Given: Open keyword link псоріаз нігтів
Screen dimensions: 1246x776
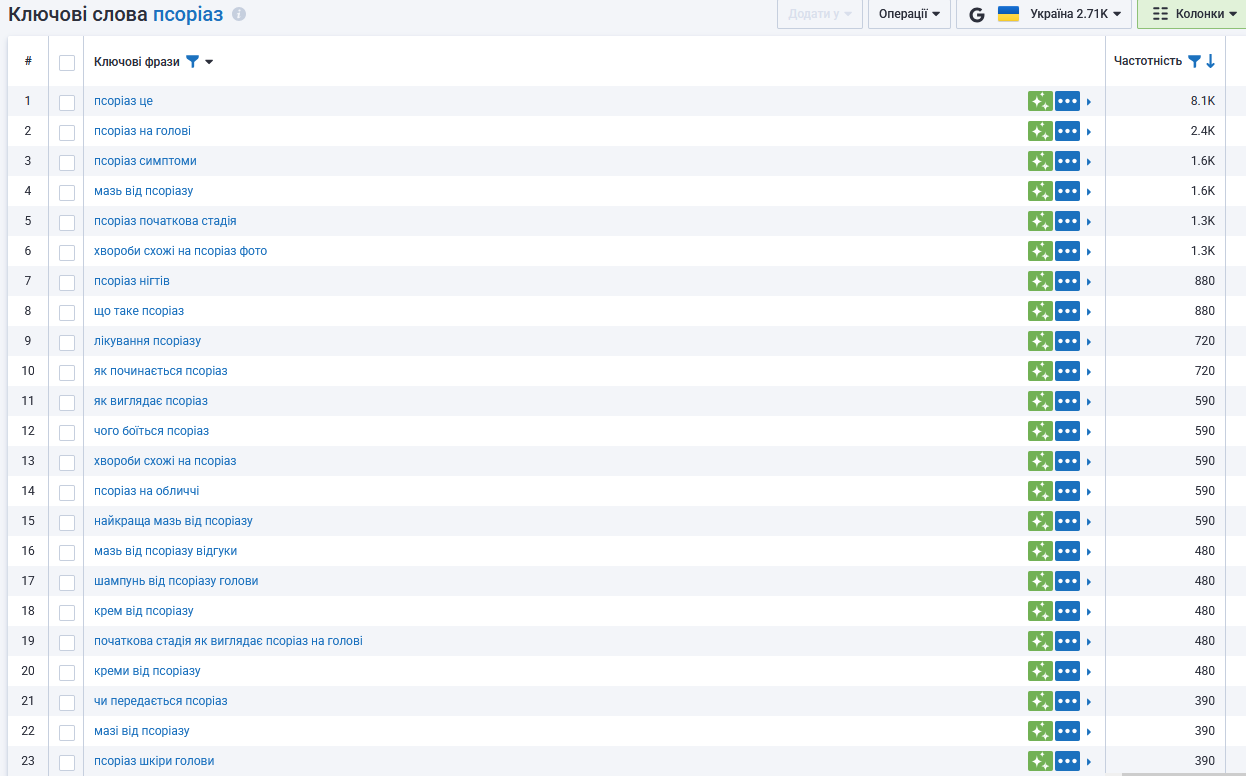Looking at the screenshot, I should tap(132, 281).
